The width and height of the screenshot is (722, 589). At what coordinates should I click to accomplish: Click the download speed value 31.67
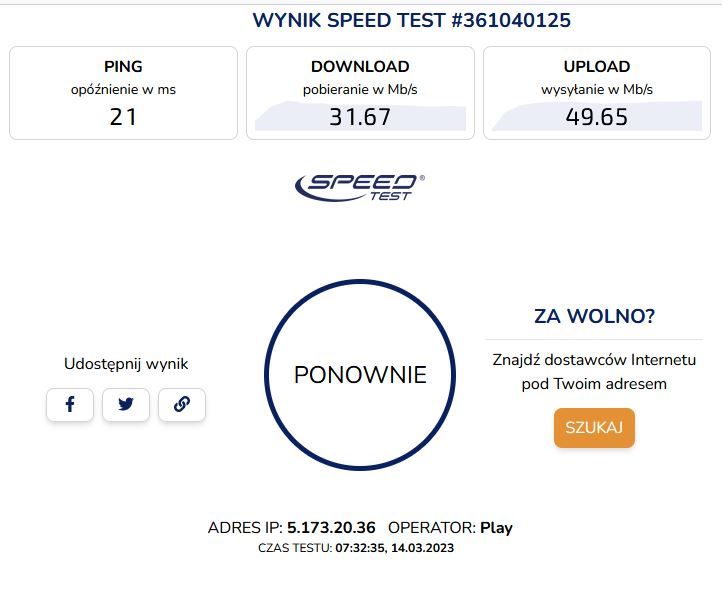click(360, 117)
